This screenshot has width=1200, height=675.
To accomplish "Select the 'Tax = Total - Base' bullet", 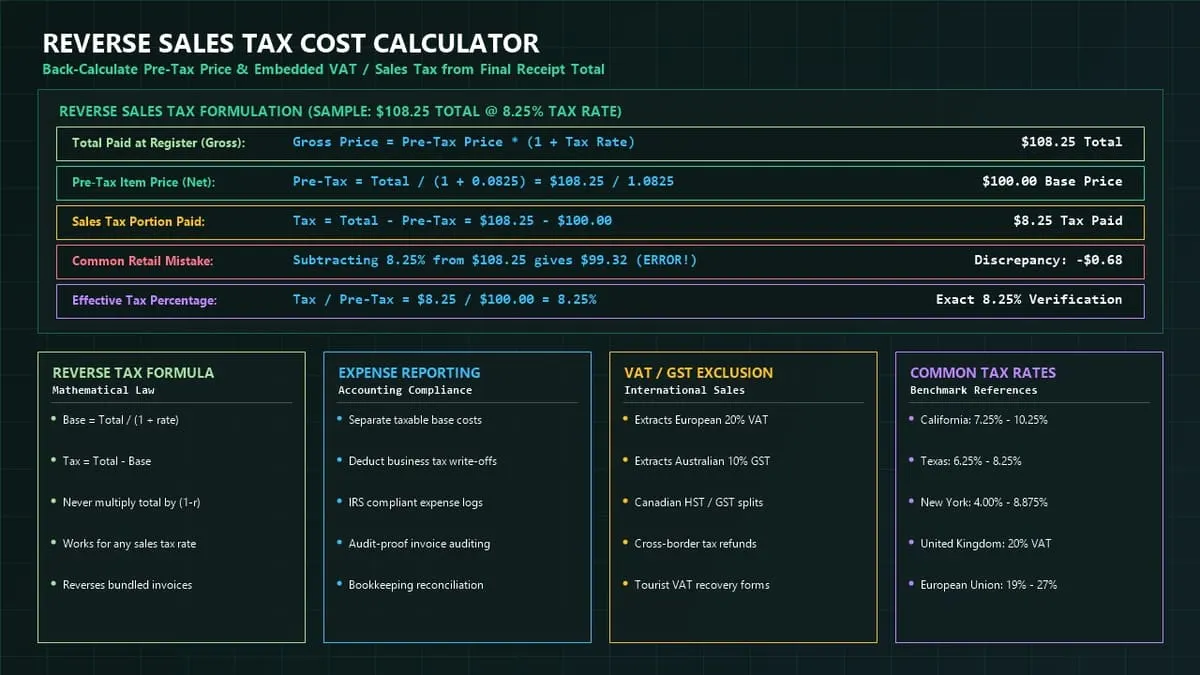I will pyautogui.click(x=107, y=461).
